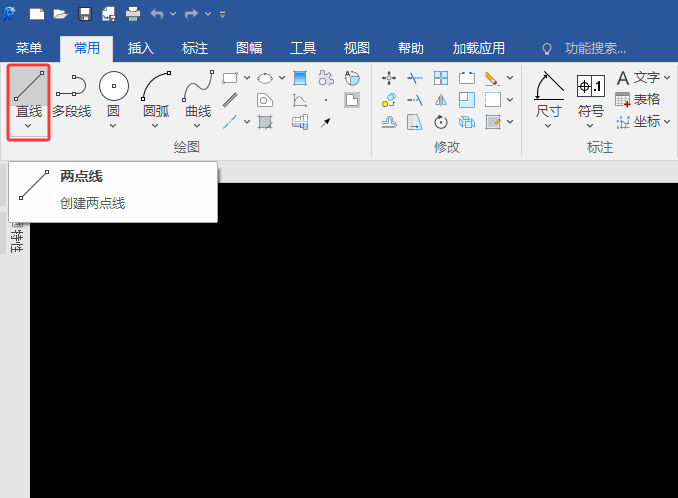Viewport: 678px width, 498px height.
Task: Click the Save As icon
Action: pos(109,14)
